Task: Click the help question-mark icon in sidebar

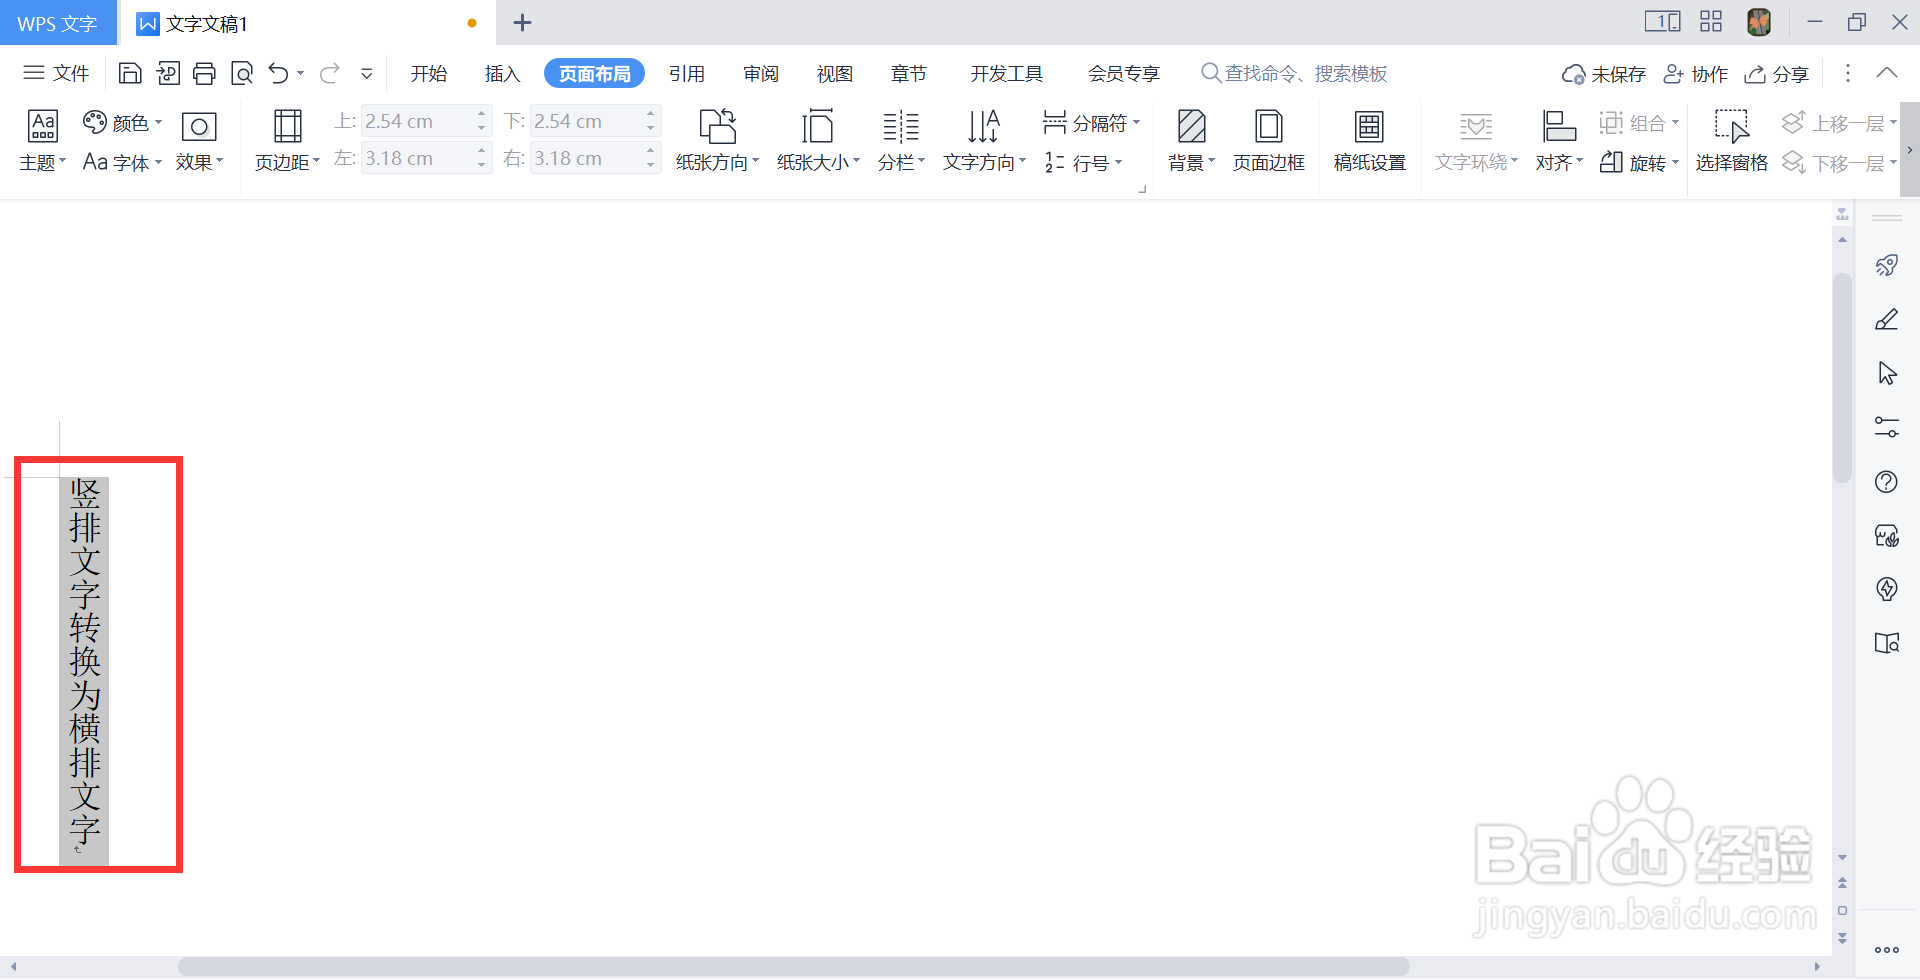Action: tap(1887, 482)
